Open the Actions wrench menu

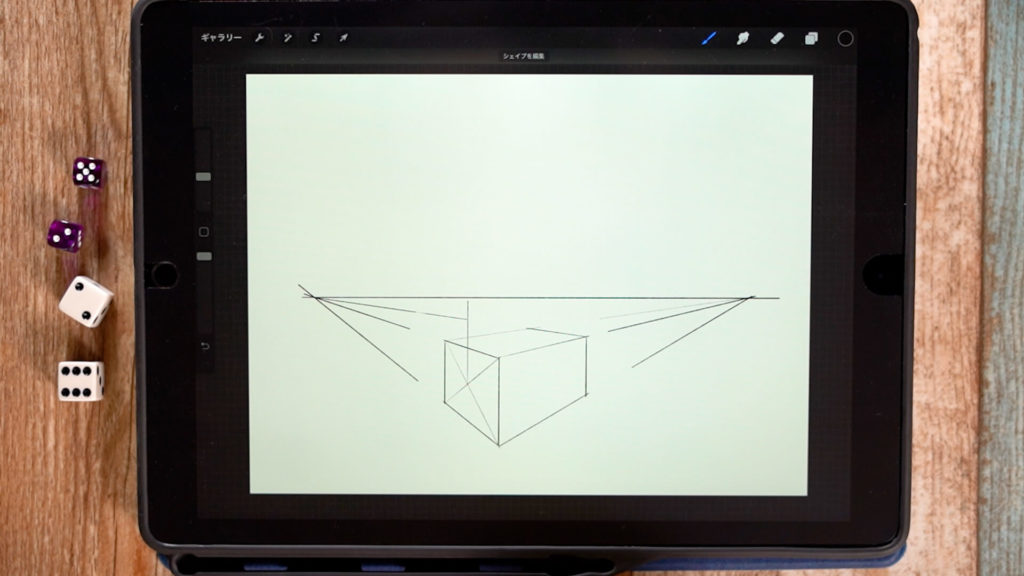point(259,38)
